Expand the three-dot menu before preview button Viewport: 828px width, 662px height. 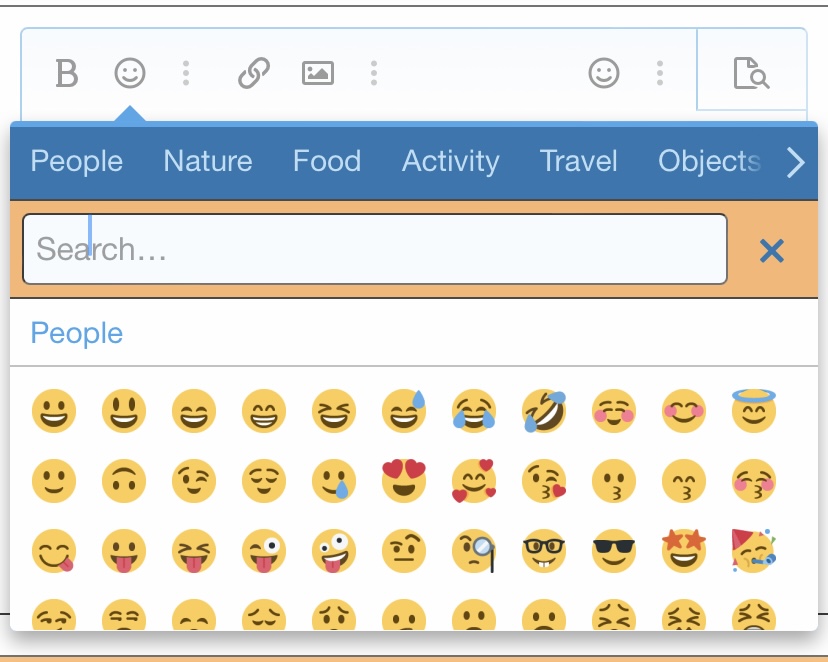pyautogui.click(x=660, y=73)
